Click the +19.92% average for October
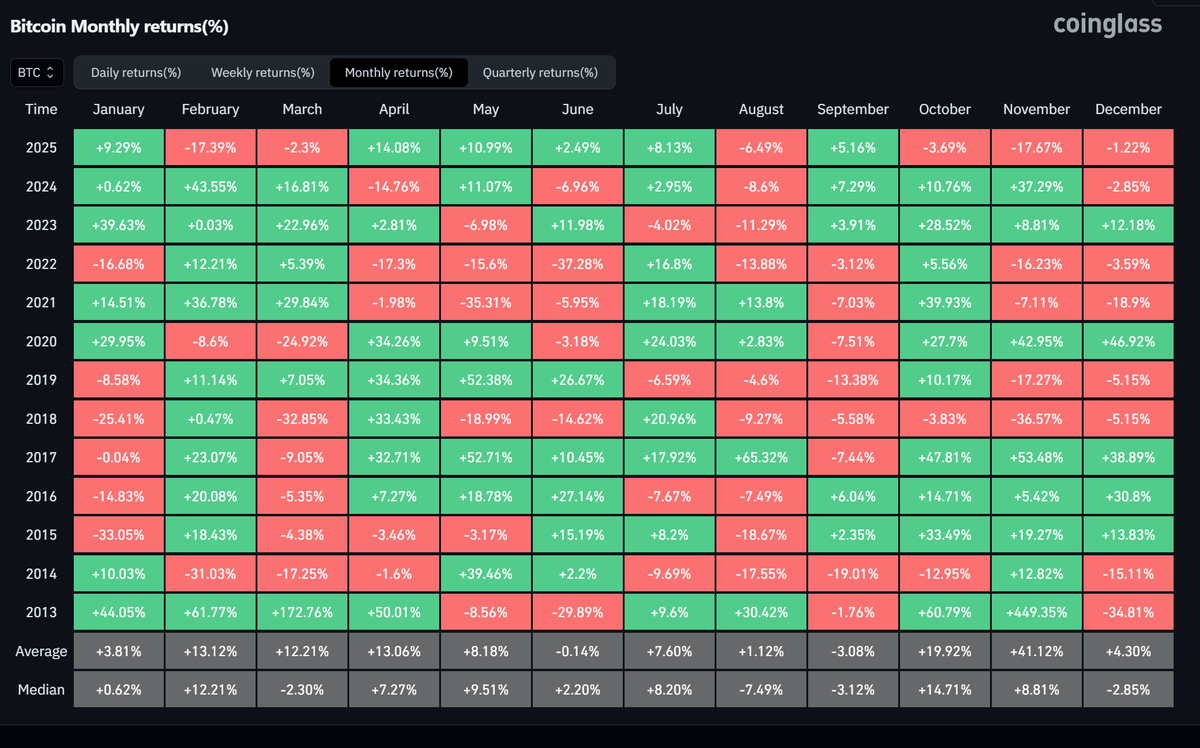 click(x=945, y=652)
